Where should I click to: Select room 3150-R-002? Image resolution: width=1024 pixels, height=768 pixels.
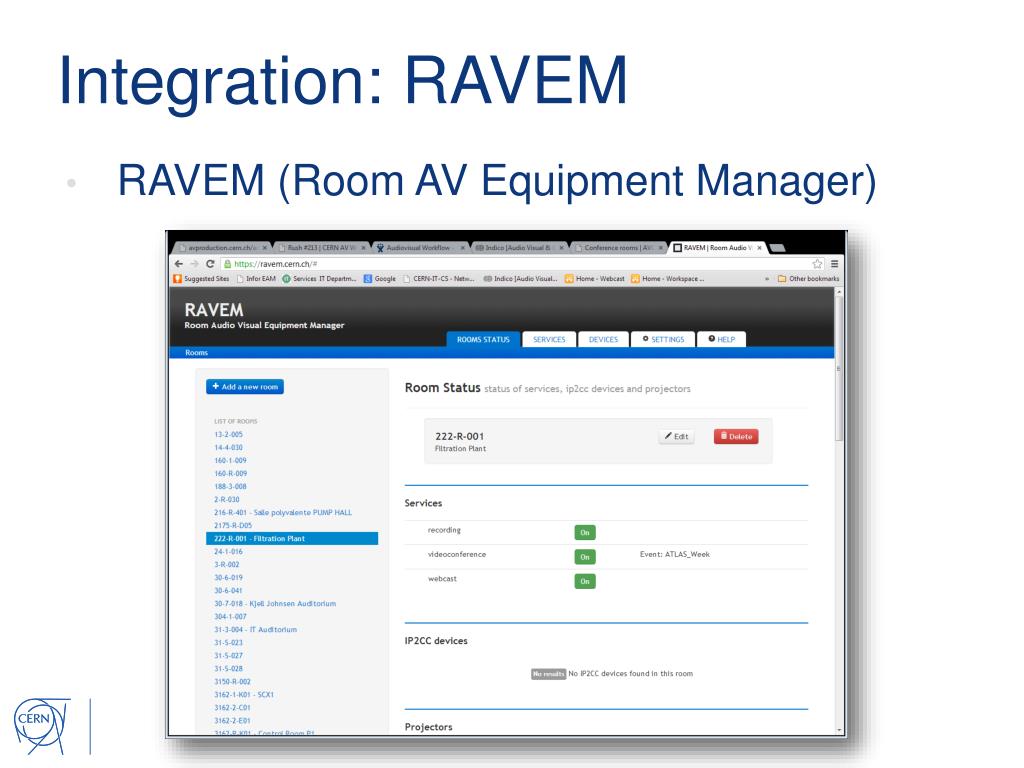232,682
